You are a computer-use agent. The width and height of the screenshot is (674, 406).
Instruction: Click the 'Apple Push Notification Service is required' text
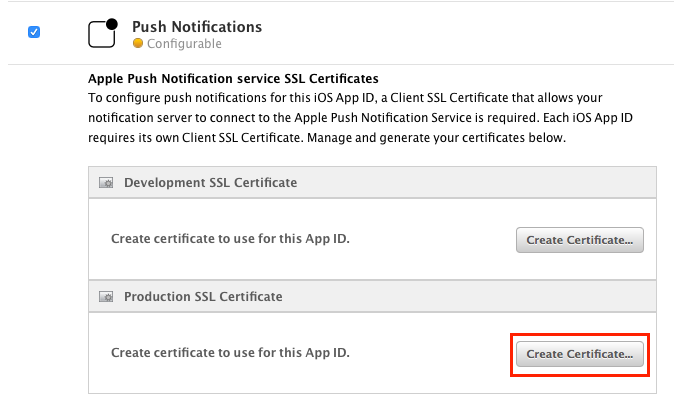(417, 118)
